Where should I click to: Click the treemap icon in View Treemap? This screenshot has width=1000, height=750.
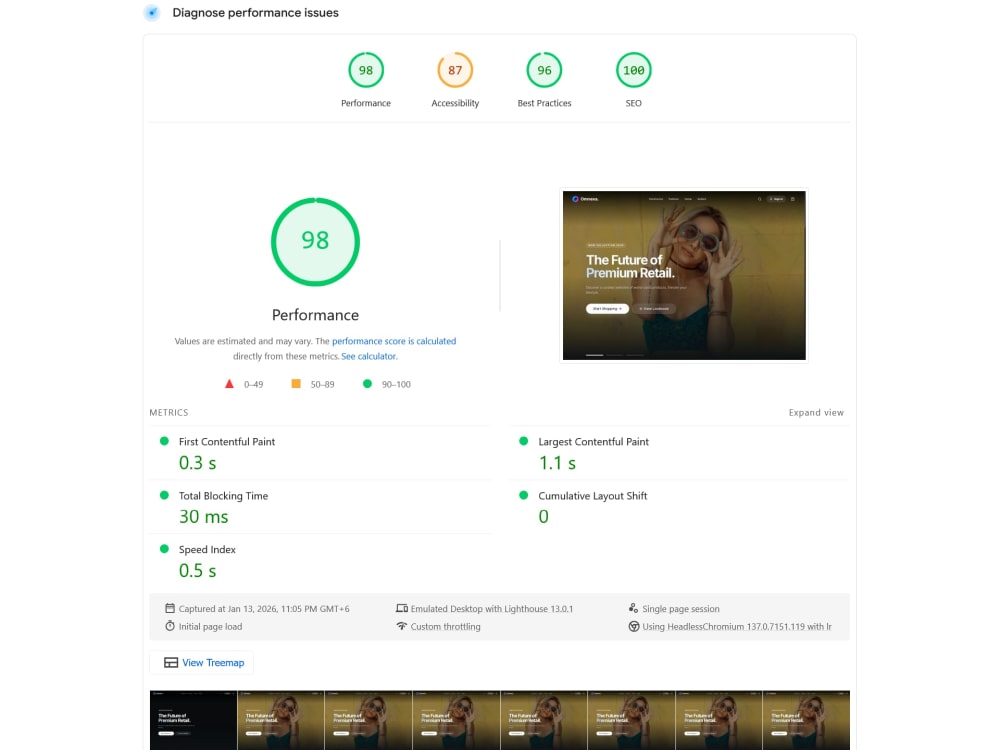171,663
